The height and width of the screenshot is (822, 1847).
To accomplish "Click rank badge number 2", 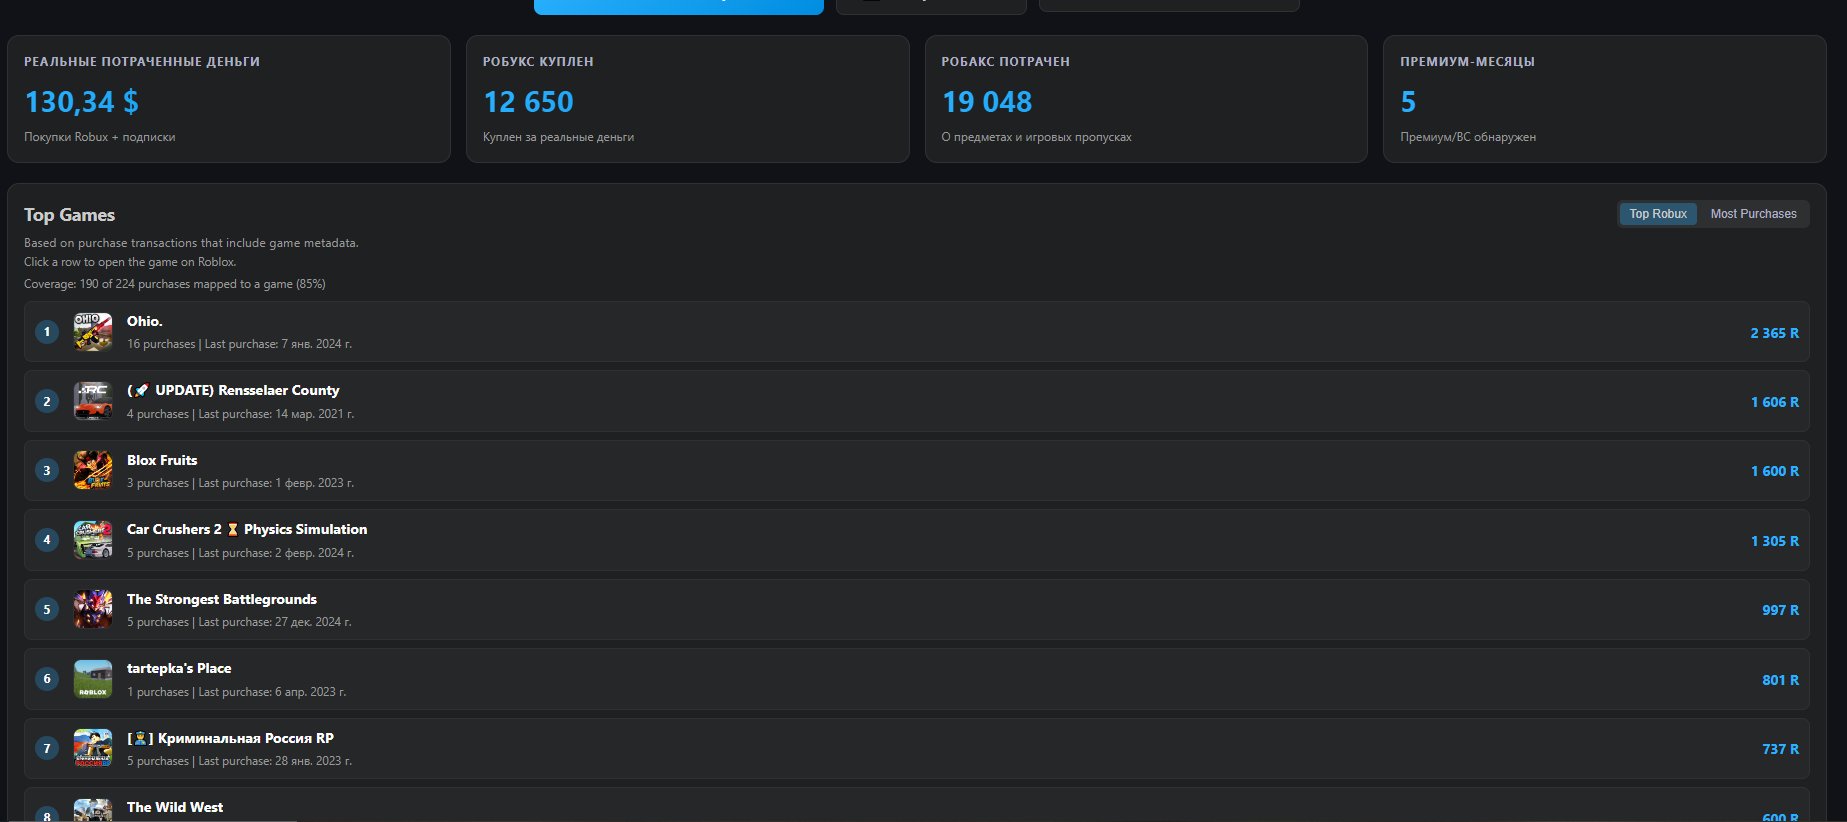I will coord(47,401).
